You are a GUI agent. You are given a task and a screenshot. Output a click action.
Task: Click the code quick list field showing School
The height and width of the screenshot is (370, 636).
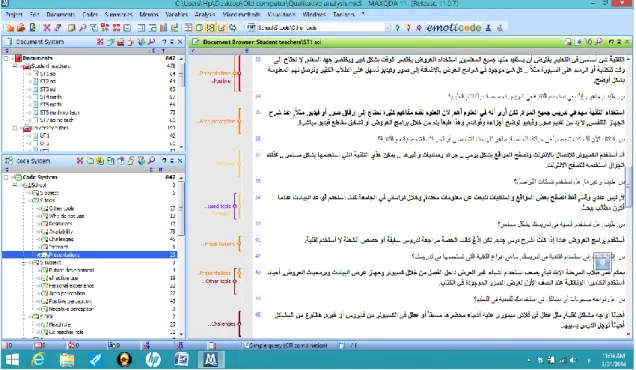[x=320, y=28]
